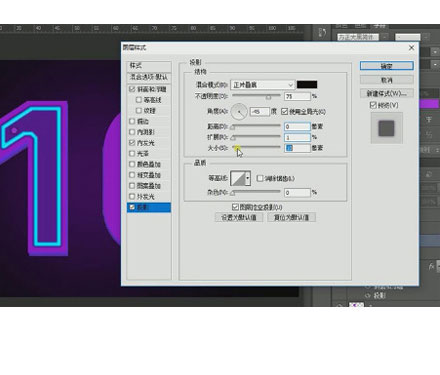Click the Distance value input field

click(297, 127)
